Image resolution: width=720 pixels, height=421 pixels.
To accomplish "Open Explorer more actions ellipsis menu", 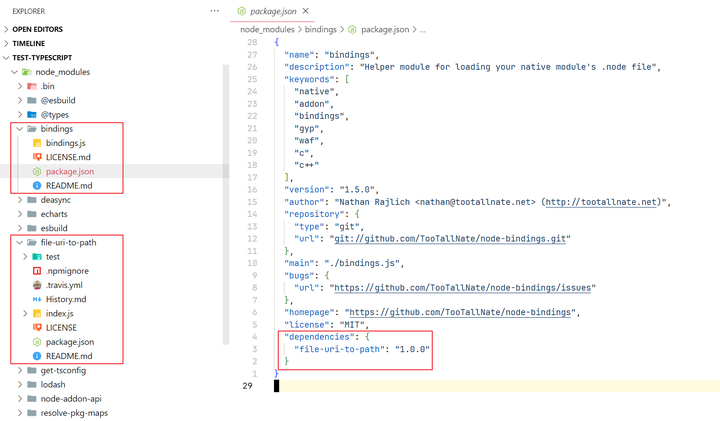I will click(x=214, y=11).
